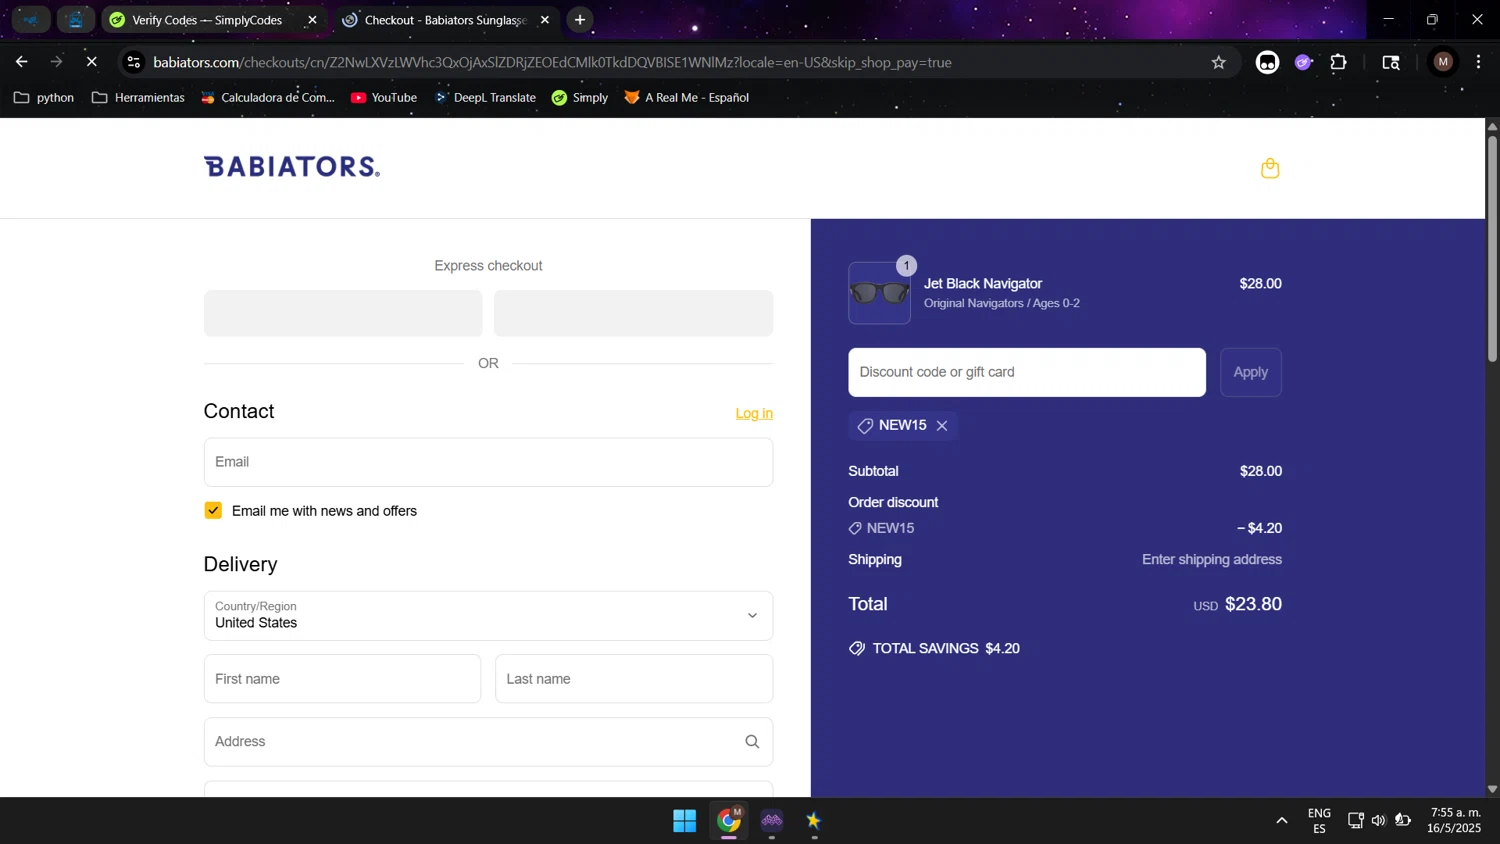
Task: Open the Extensions puzzle icon
Action: (1338, 62)
